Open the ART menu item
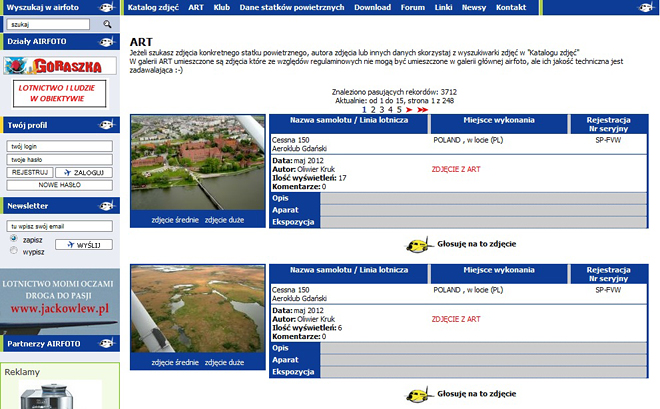 196,7
